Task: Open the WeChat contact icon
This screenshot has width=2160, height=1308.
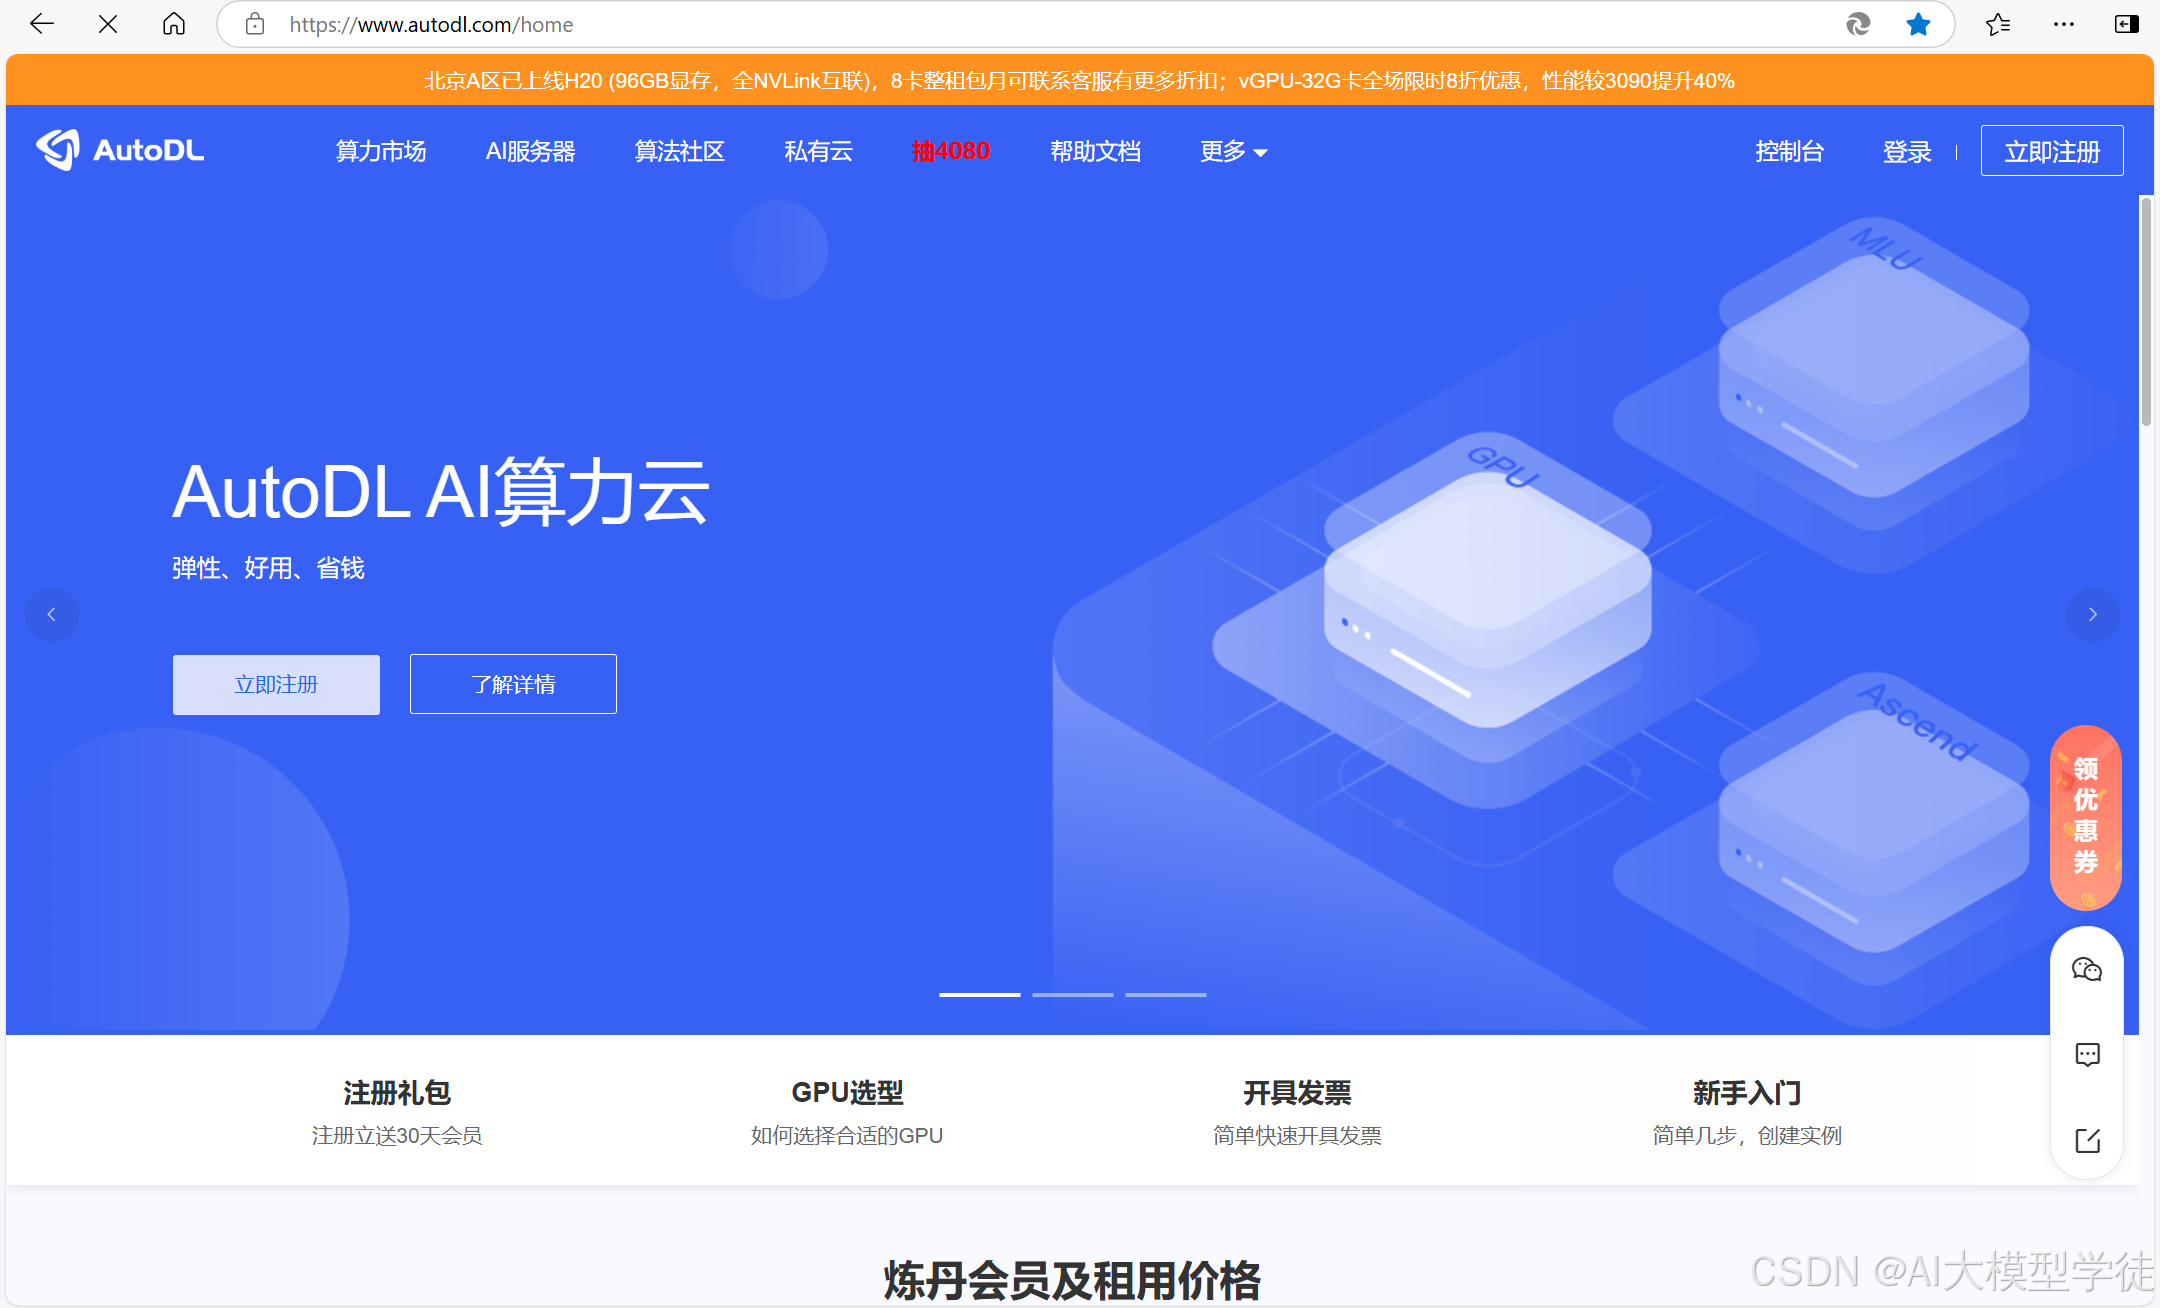Action: point(2087,969)
